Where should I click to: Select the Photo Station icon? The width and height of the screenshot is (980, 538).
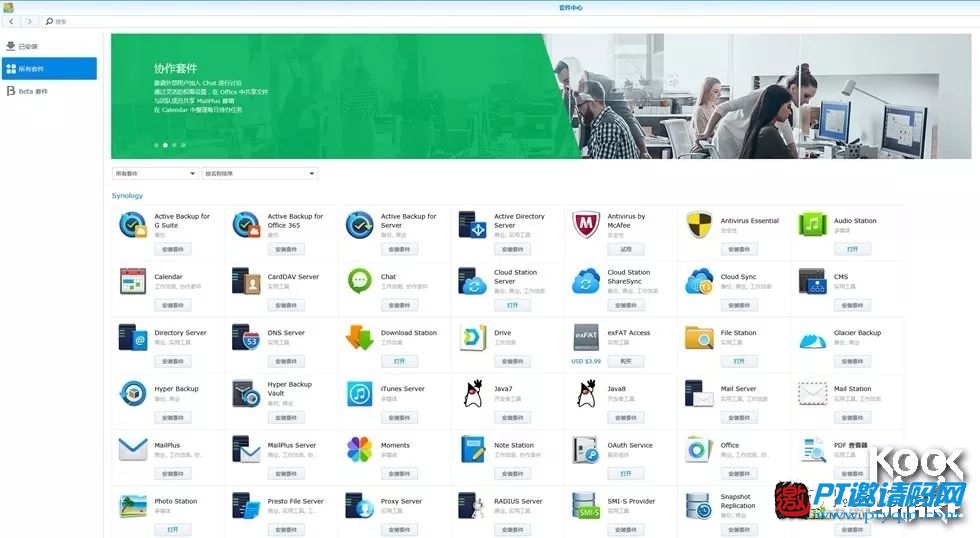pos(132,506)
